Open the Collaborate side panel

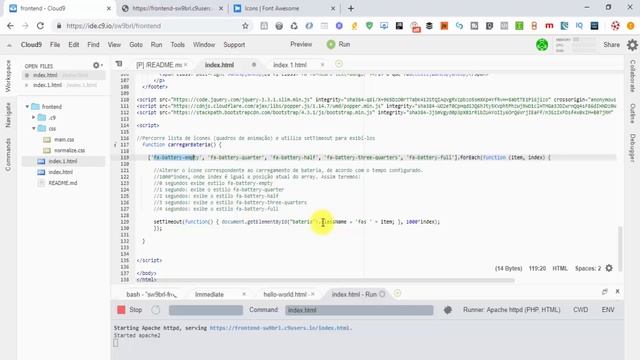click(632, 76)
